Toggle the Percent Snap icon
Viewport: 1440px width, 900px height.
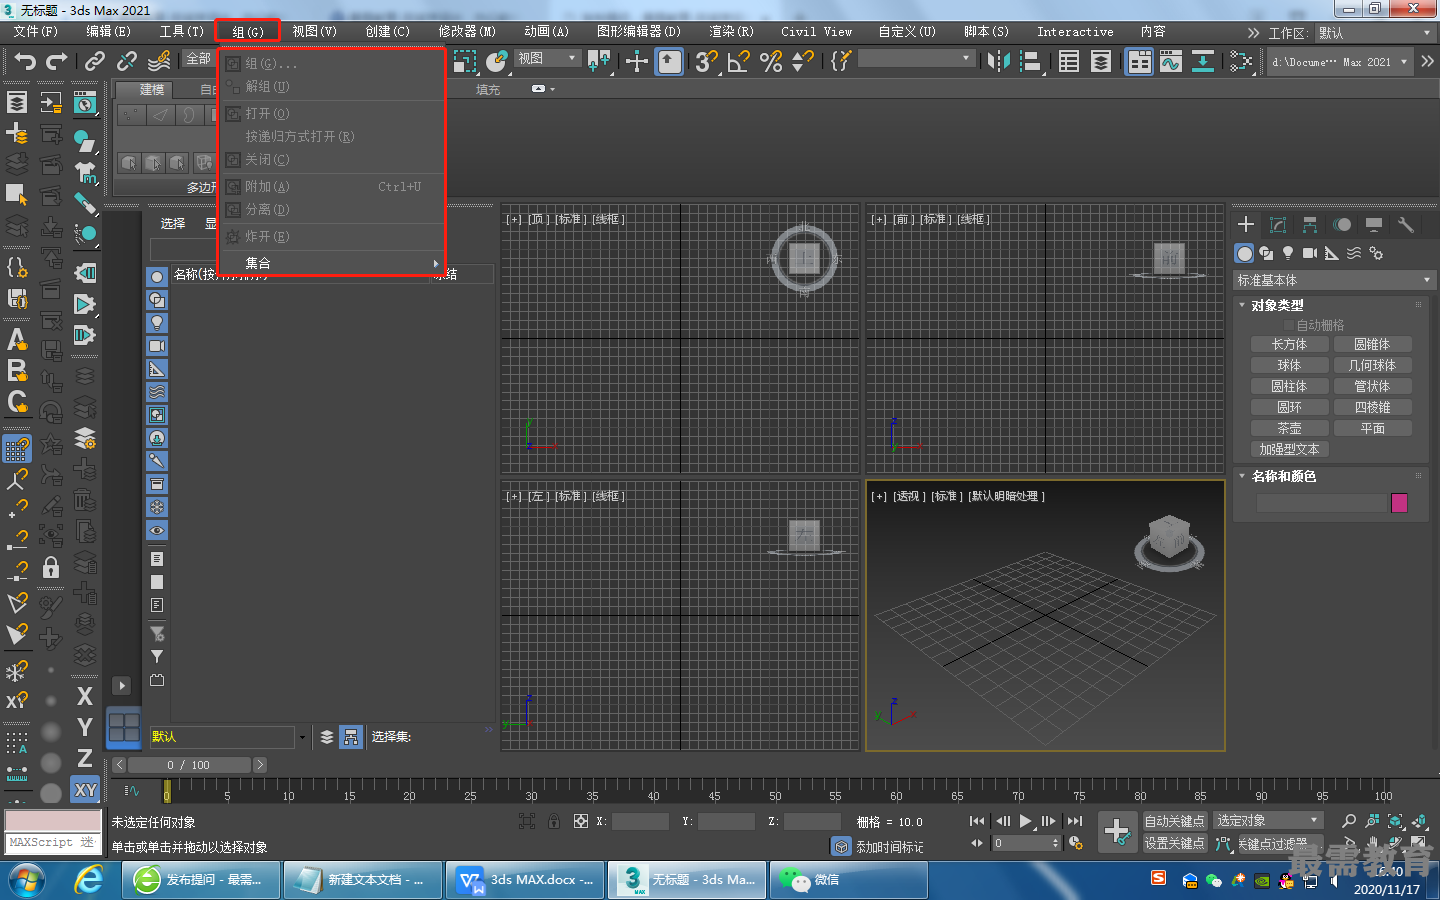point(771,62)
